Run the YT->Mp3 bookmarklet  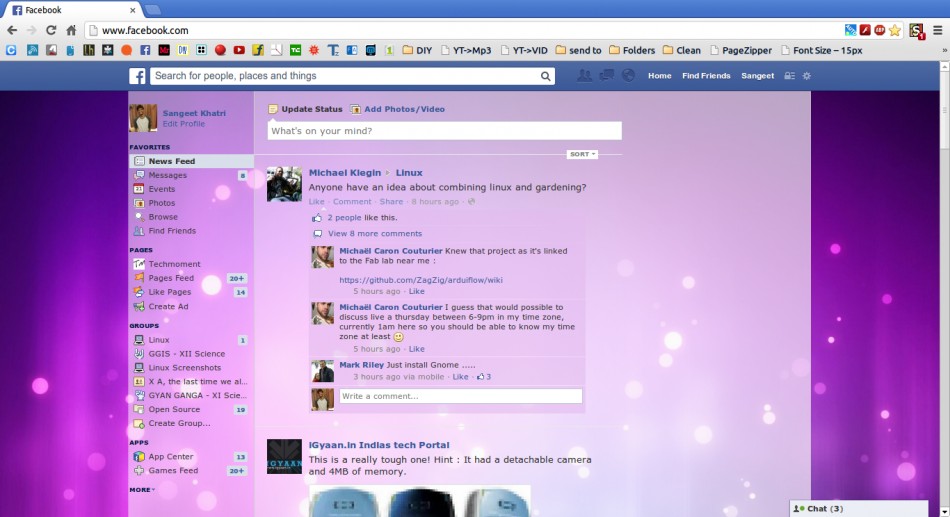click(466, 50)
